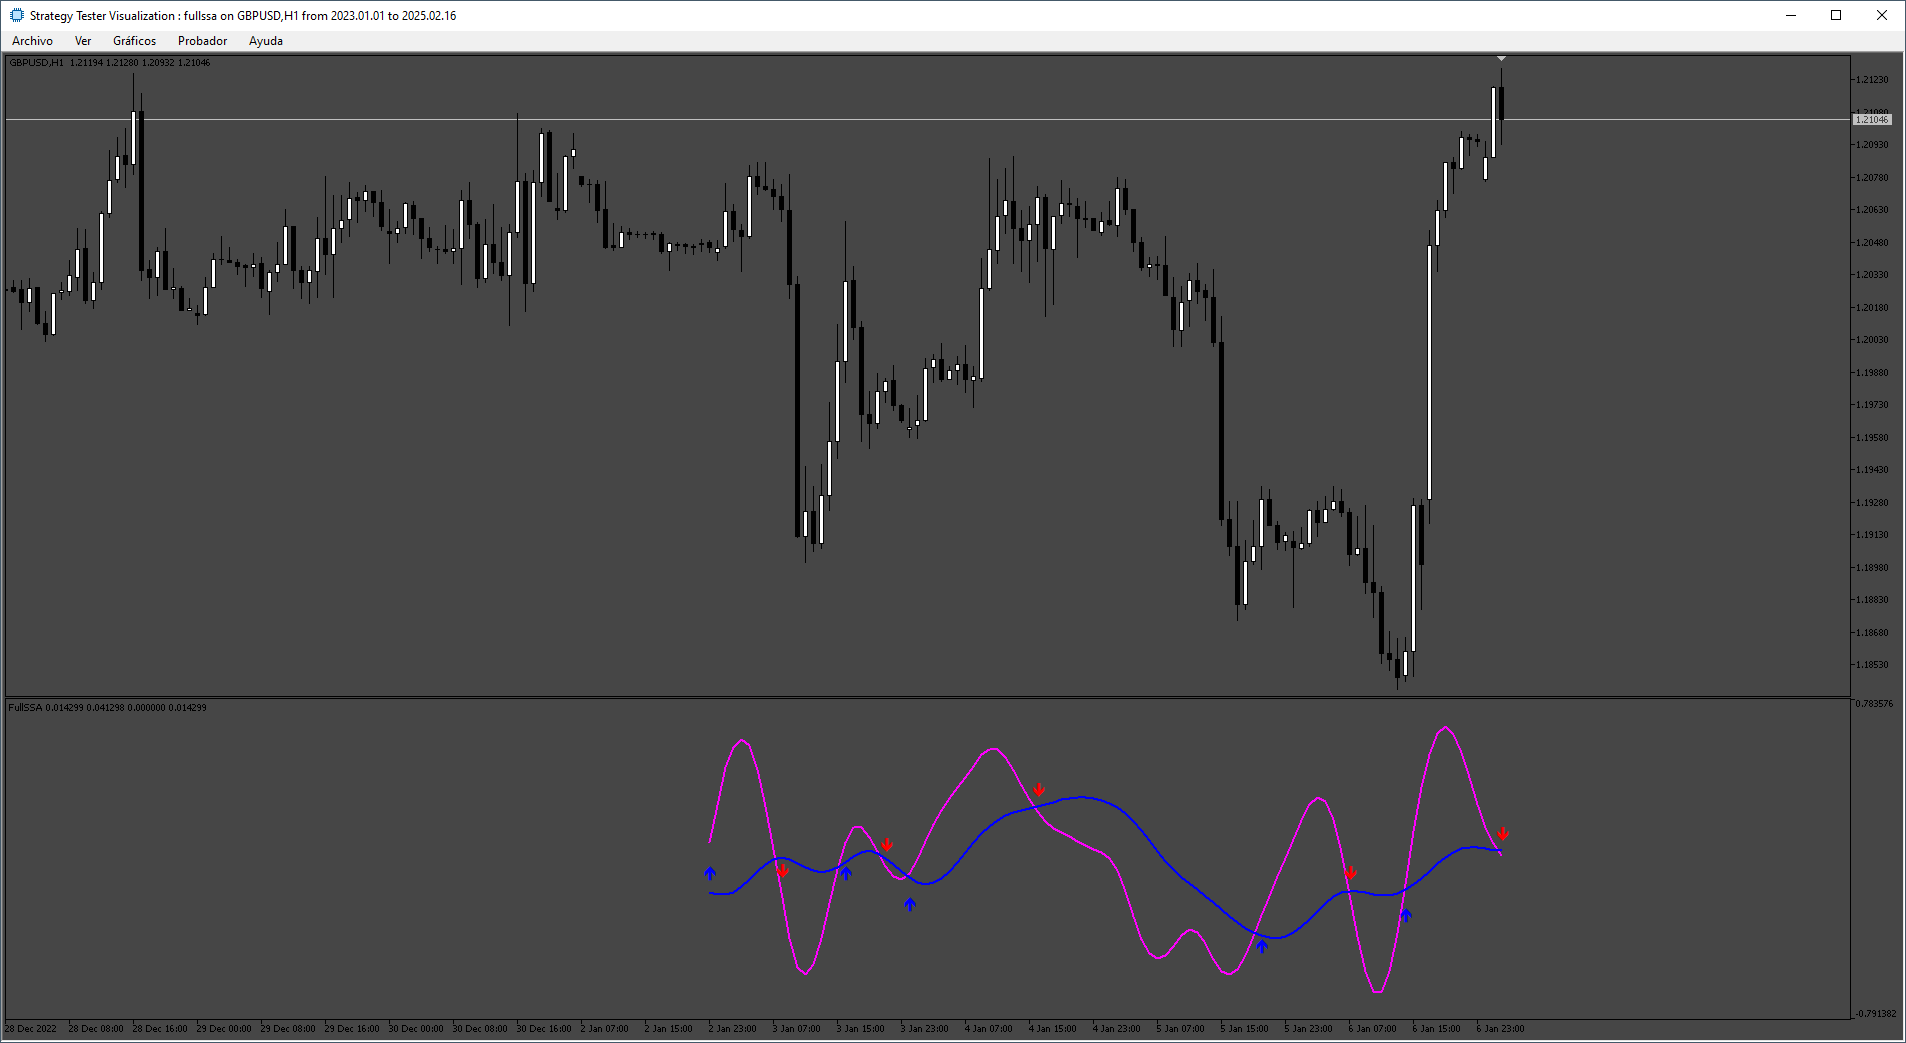The image size is (1906, 1043).
Task: Click the 30 Dec 16:00 time label
Action: (x=544, y=1029)
